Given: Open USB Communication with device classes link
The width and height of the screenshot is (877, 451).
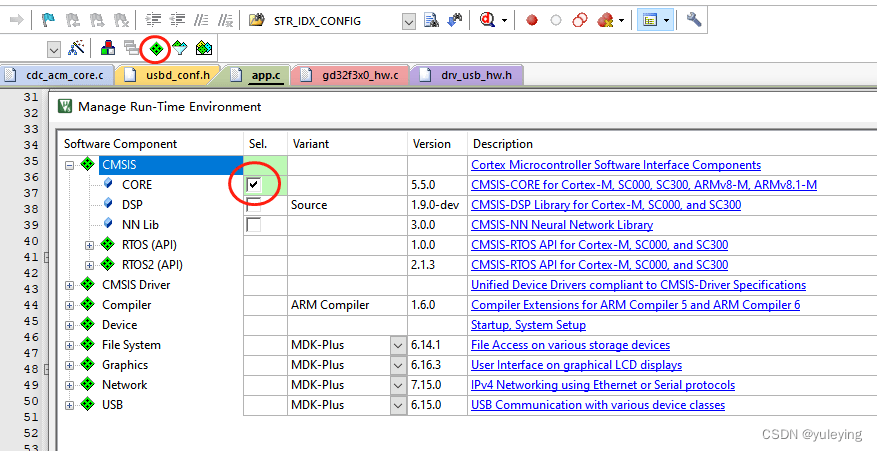Looking at the screenshot, I should (x=598, y=405).
